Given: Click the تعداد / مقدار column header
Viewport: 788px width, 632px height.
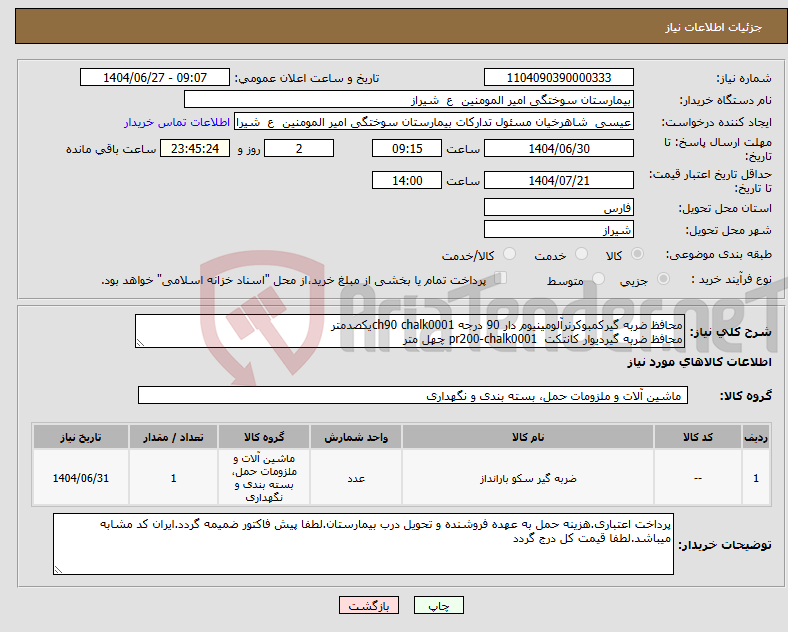Looking at the screenshot, I should (x=173, y=437).
